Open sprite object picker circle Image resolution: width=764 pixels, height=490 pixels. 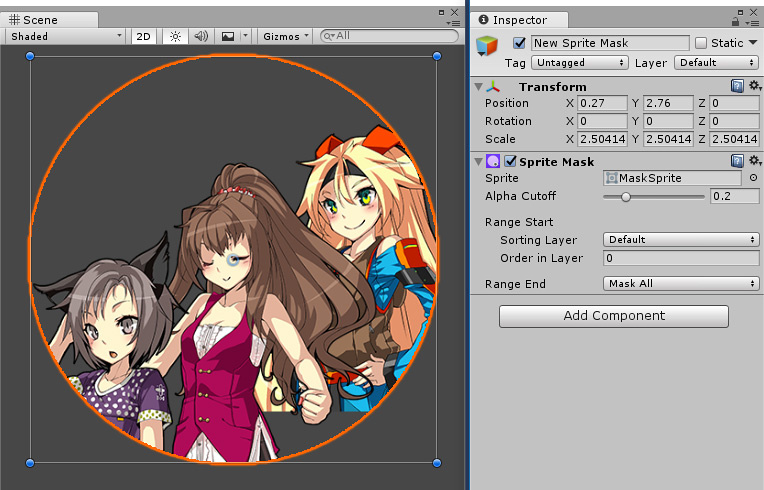tap(753, 178)
